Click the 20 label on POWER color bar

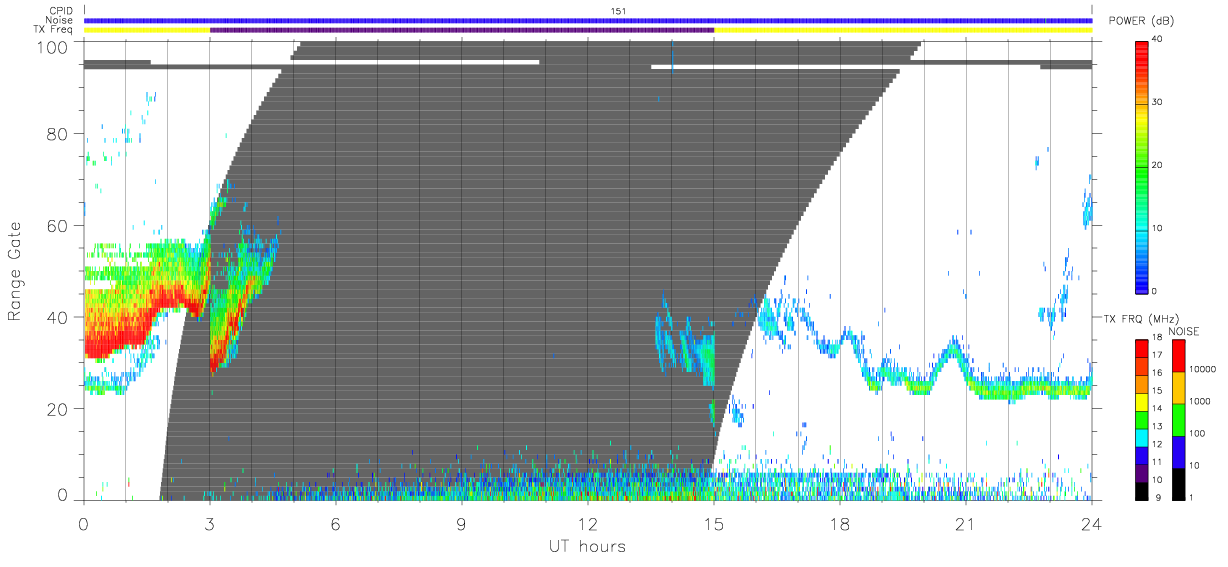pos(1159,165)
